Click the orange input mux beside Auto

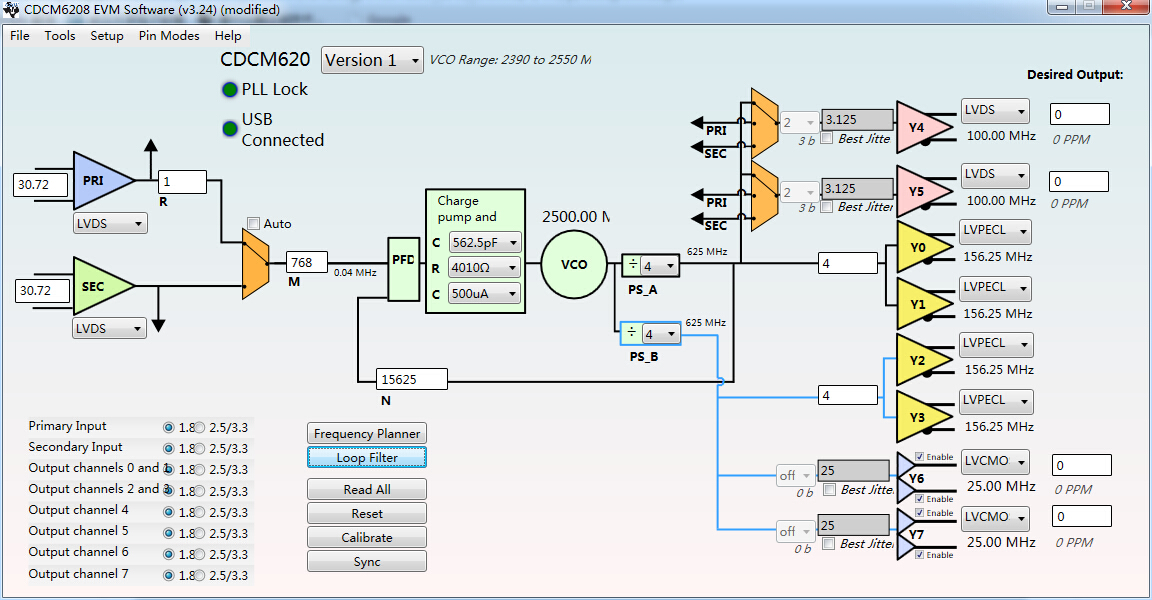click(x=255, y=264)
